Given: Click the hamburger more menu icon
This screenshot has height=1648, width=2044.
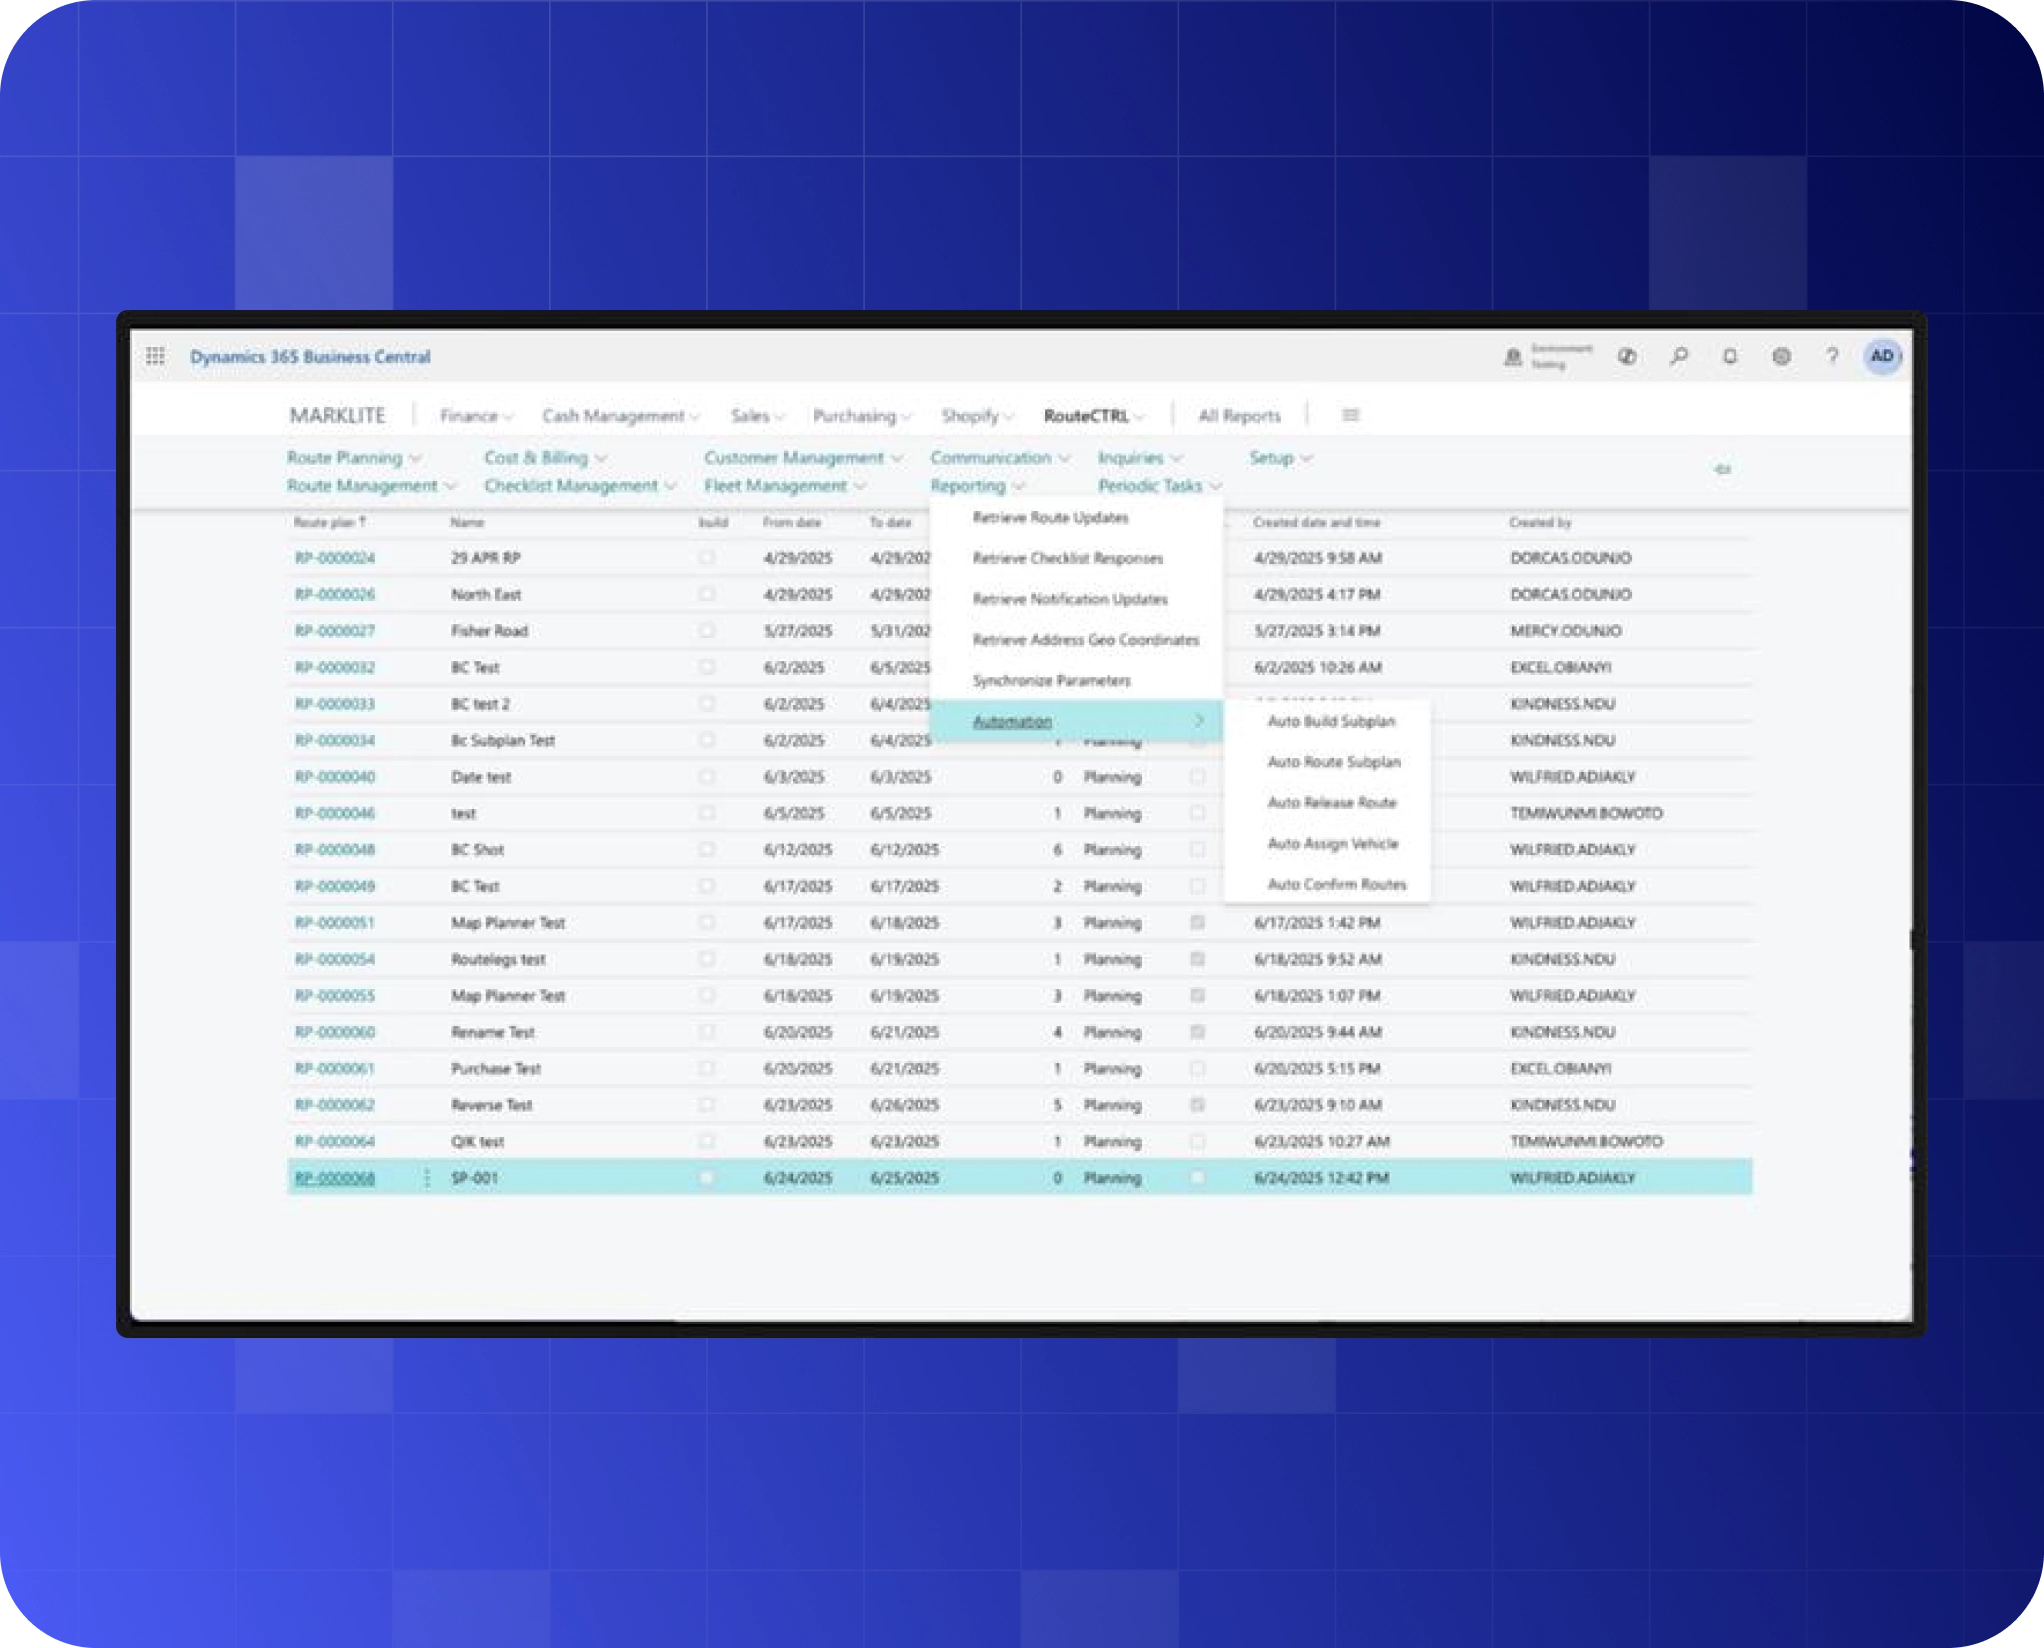Looking at the screenshot, I should (1350, 415).
